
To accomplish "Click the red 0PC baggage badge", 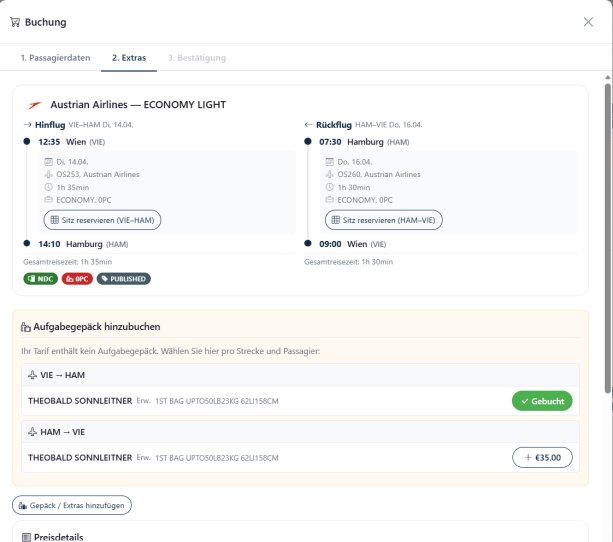I will [77, 279].
